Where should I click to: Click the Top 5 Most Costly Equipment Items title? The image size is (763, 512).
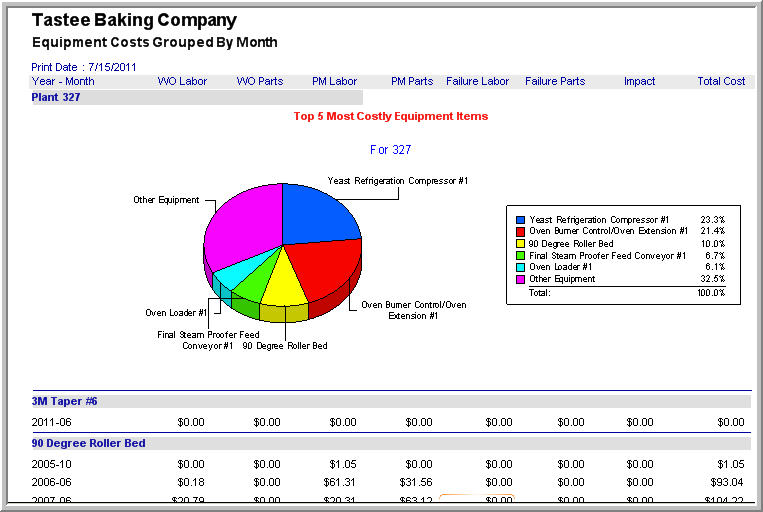point(391,116)
